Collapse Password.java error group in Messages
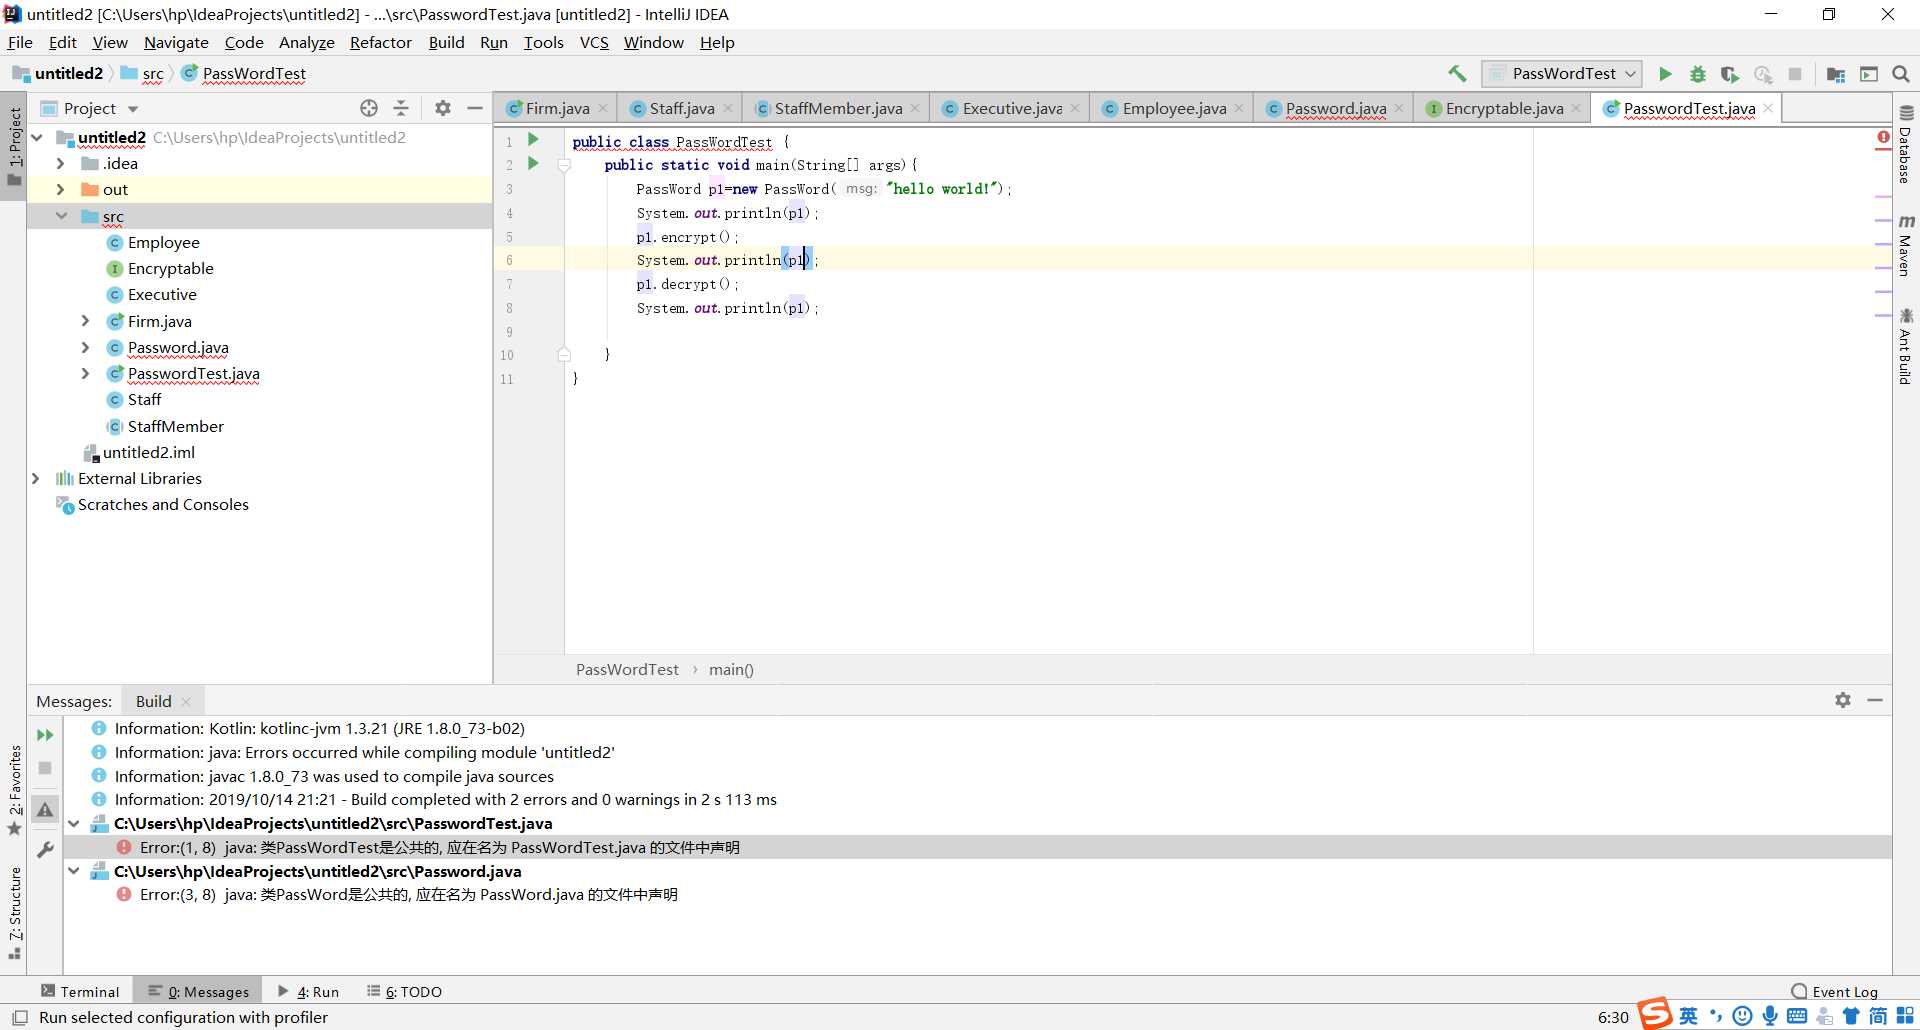The width and height of the screenshot is (1920, 1030). point(74,871)
